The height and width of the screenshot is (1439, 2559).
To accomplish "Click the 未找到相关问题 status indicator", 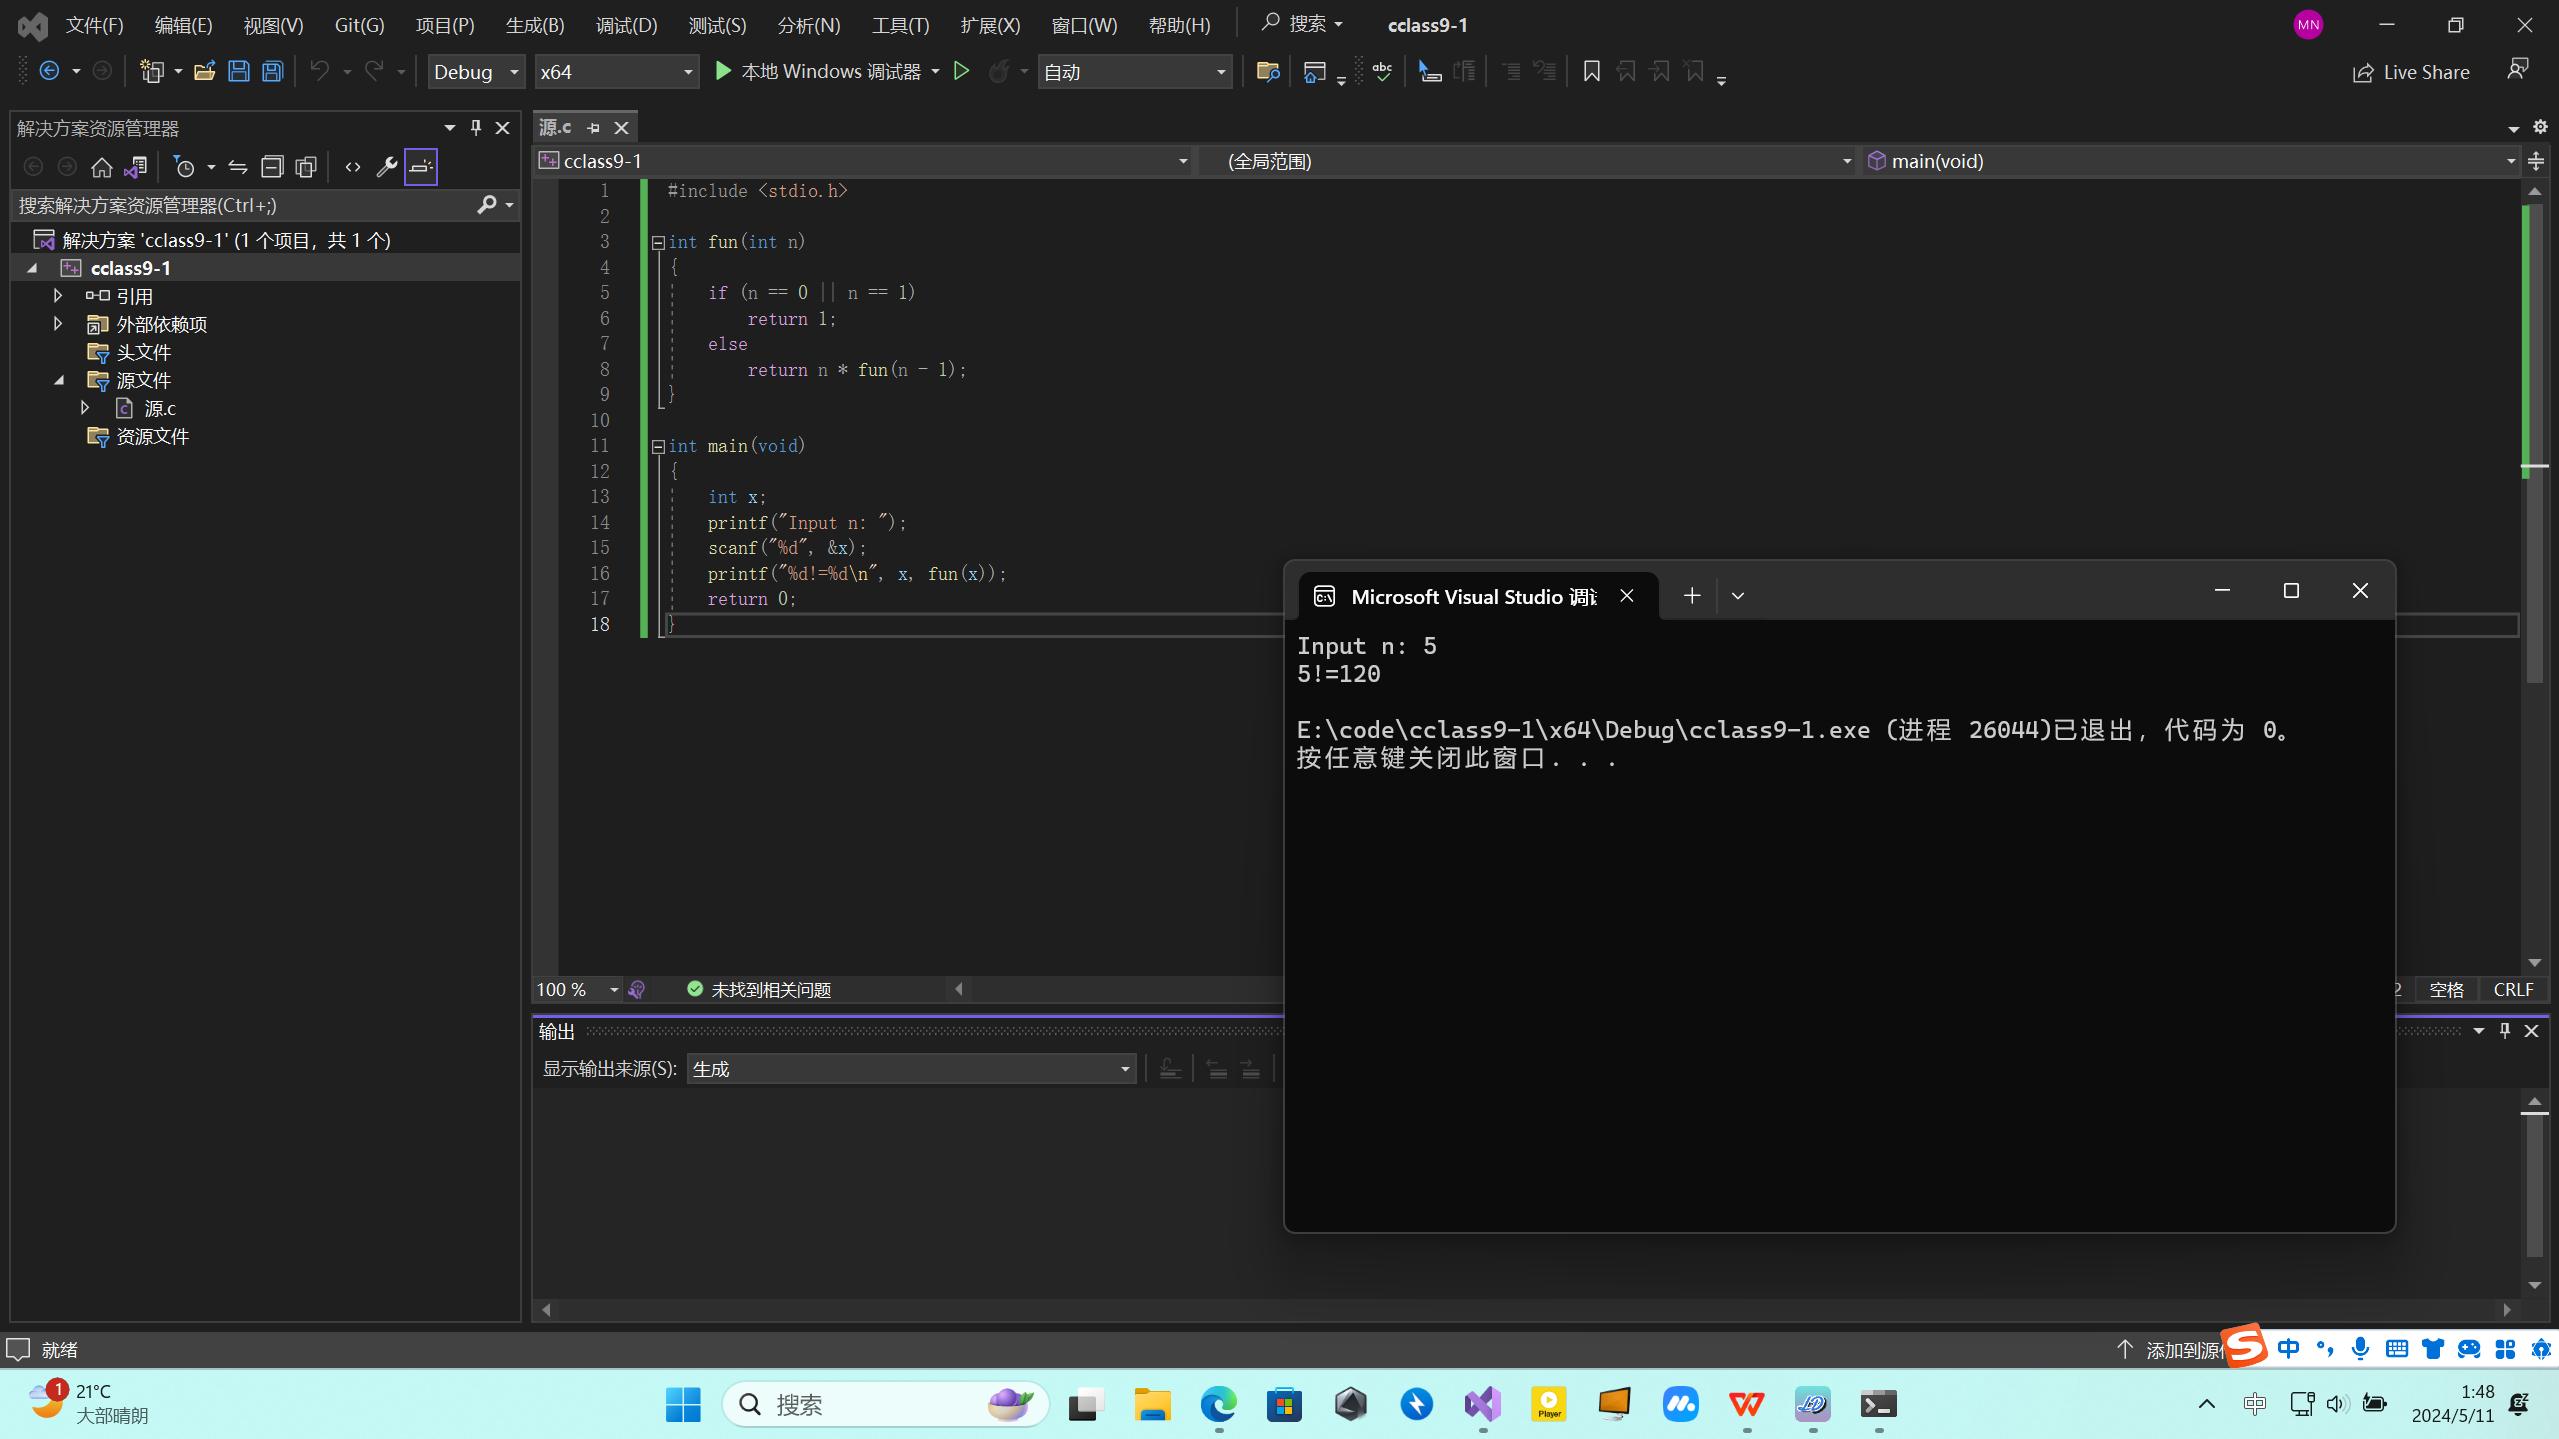I will pyautogui.click(x=759, y=990).
